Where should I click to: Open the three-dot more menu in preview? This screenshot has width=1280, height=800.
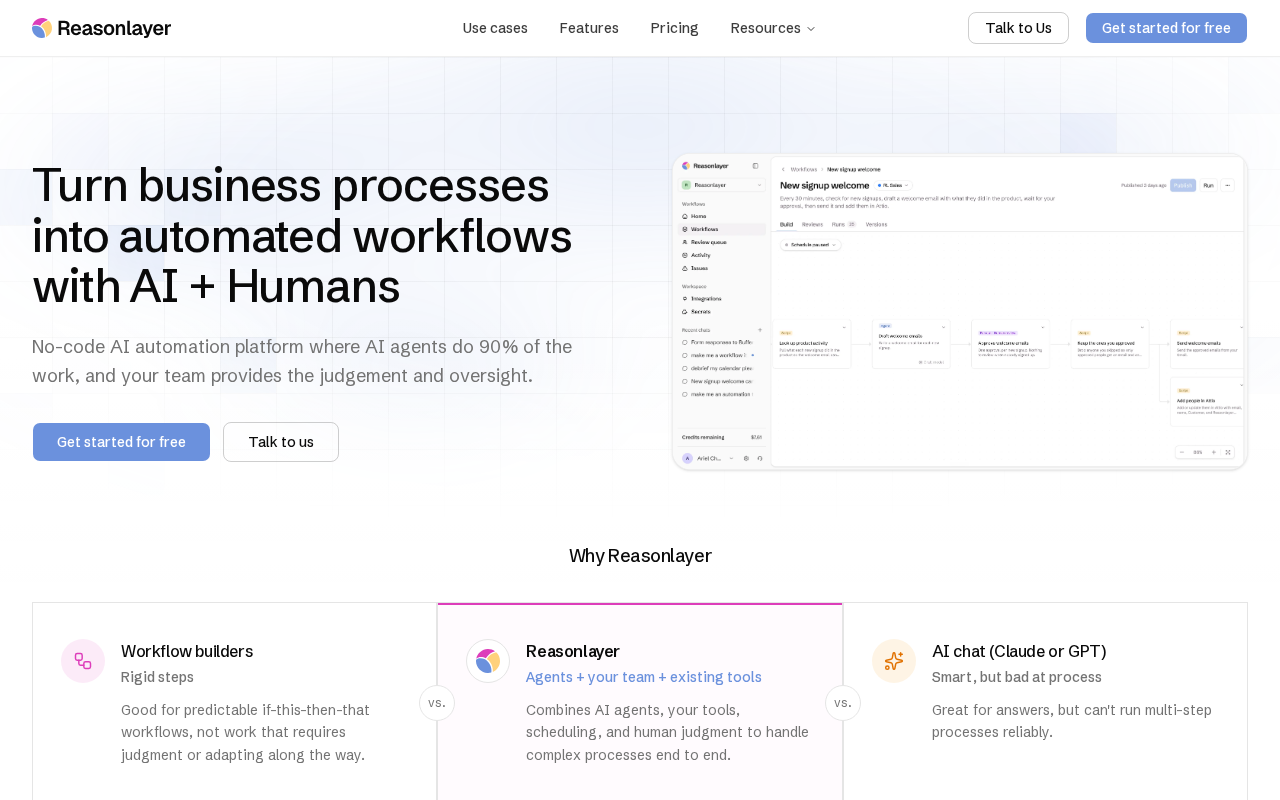point(1228,185)
